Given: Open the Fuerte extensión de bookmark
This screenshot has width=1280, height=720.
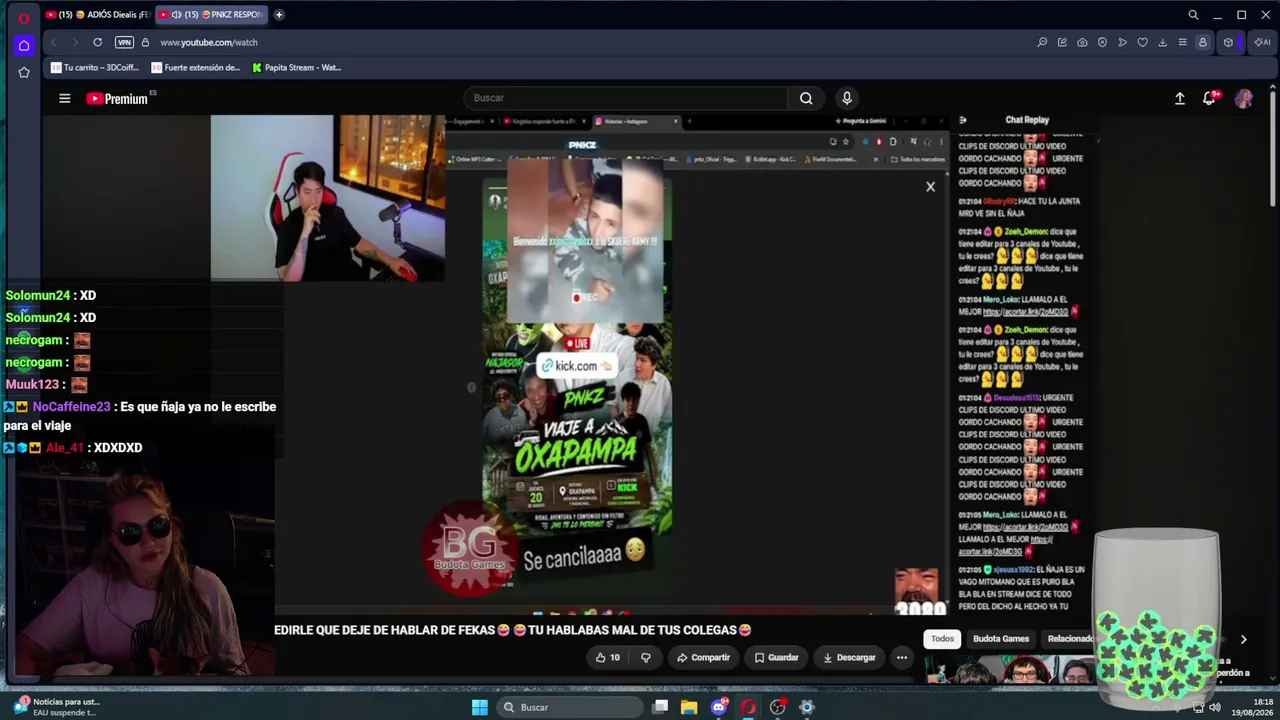Looking at the screenshot, I should [196, 68].
